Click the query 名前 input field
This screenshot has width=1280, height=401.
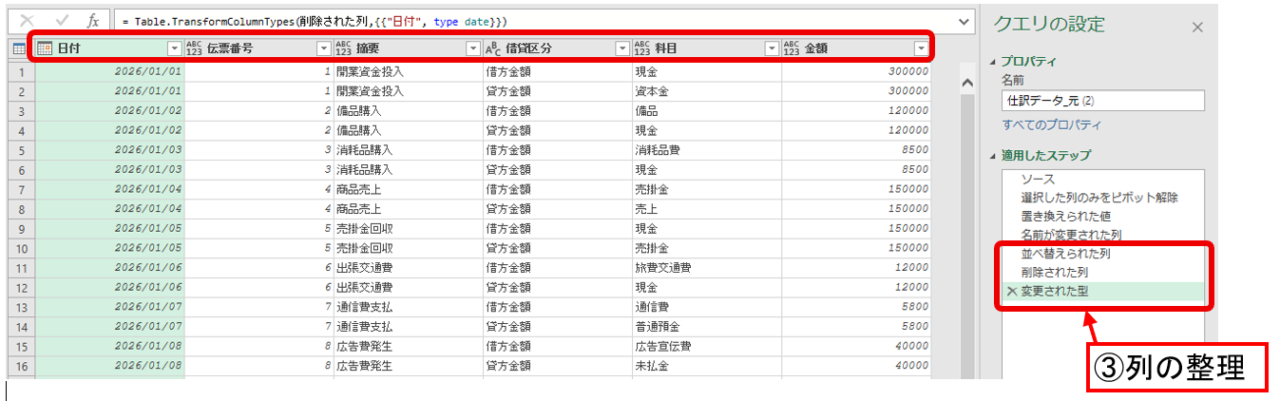click(1102, 100)
